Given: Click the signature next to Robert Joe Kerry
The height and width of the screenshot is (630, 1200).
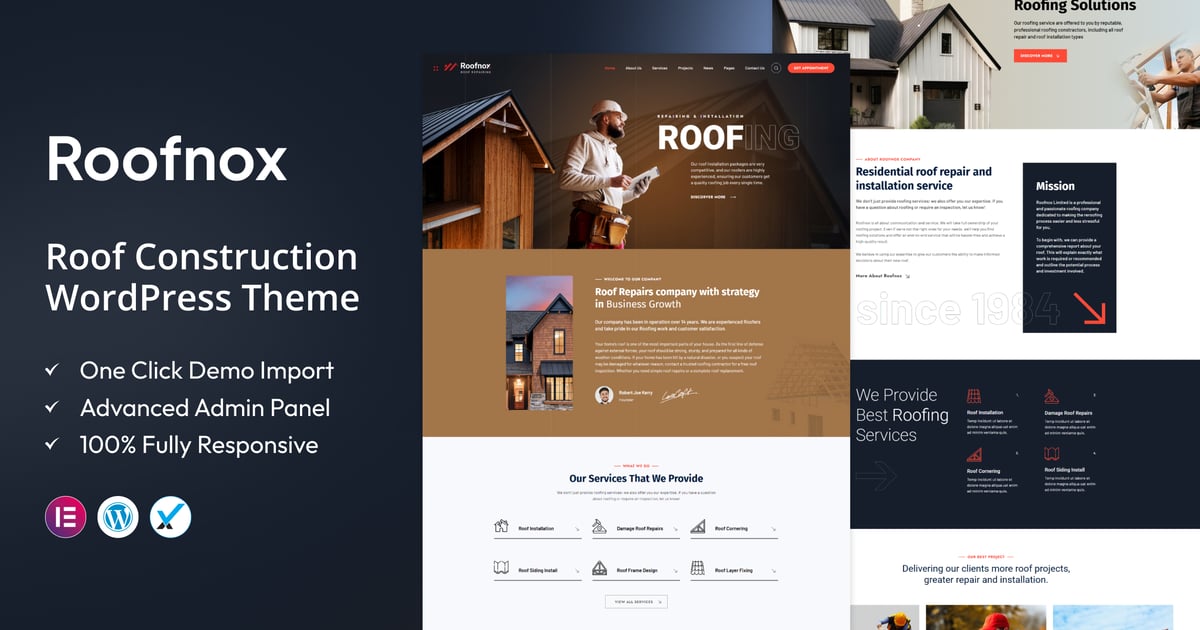Looking at the screenshot, I should tap(678, 395).
